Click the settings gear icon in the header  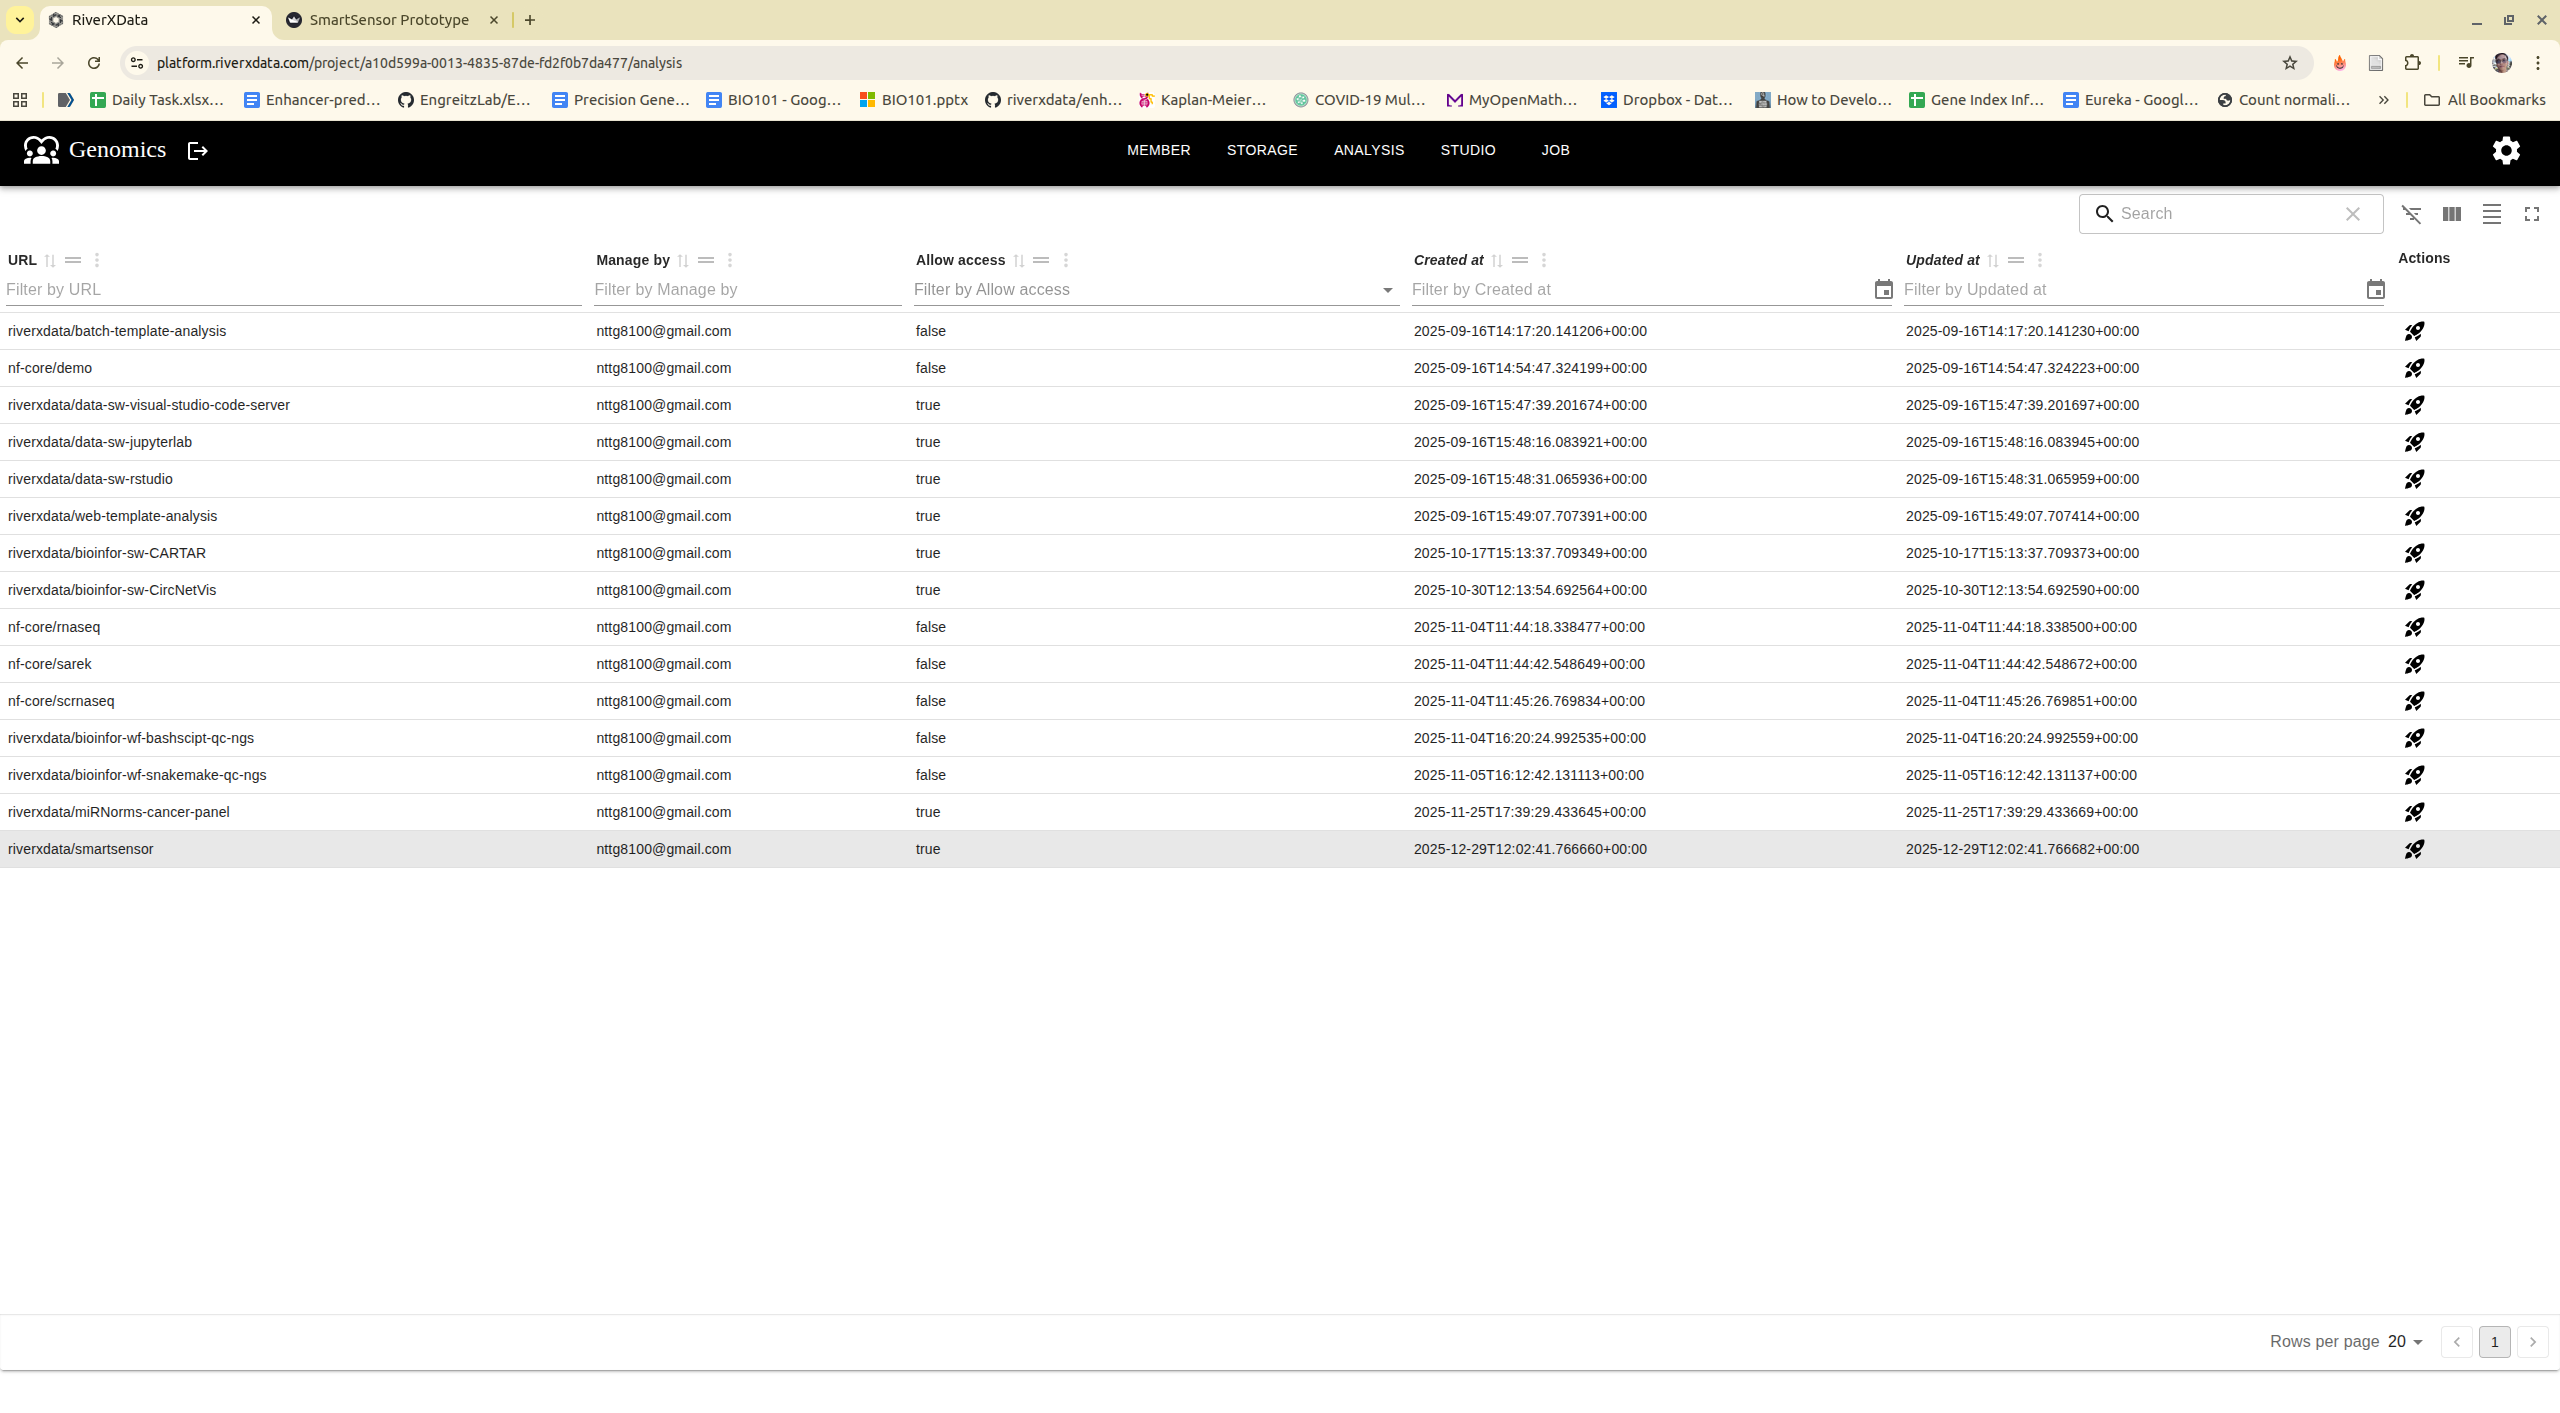click(2505, 150)
